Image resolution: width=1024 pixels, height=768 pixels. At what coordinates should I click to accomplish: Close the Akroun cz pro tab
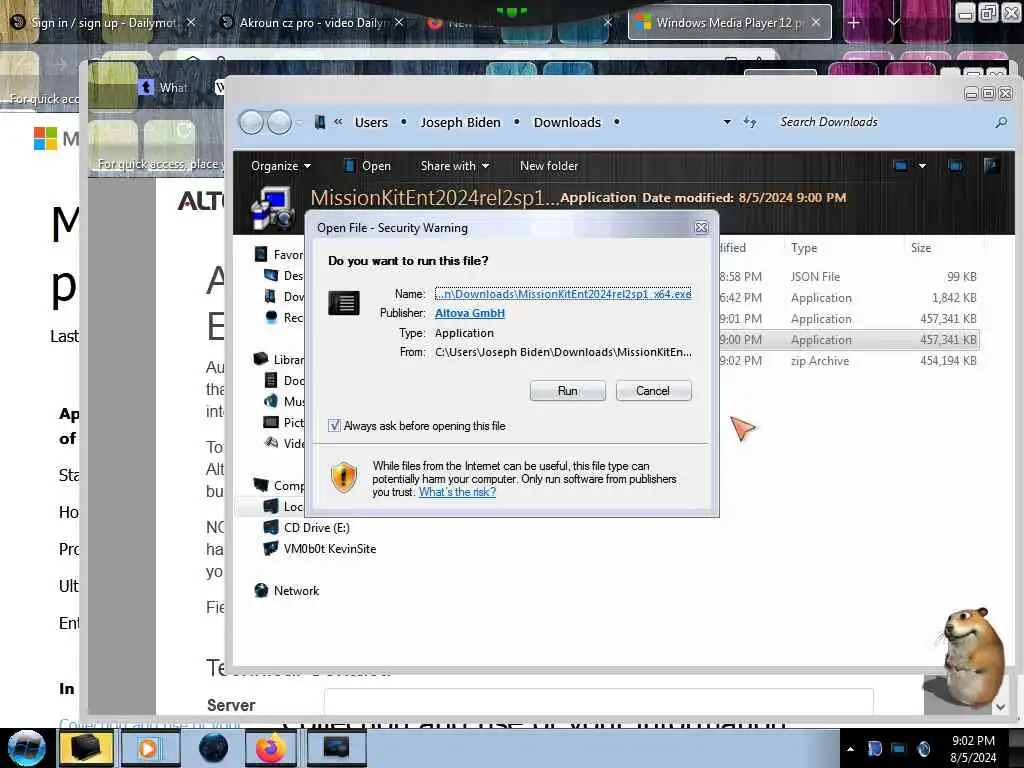(x=398, y=22)
